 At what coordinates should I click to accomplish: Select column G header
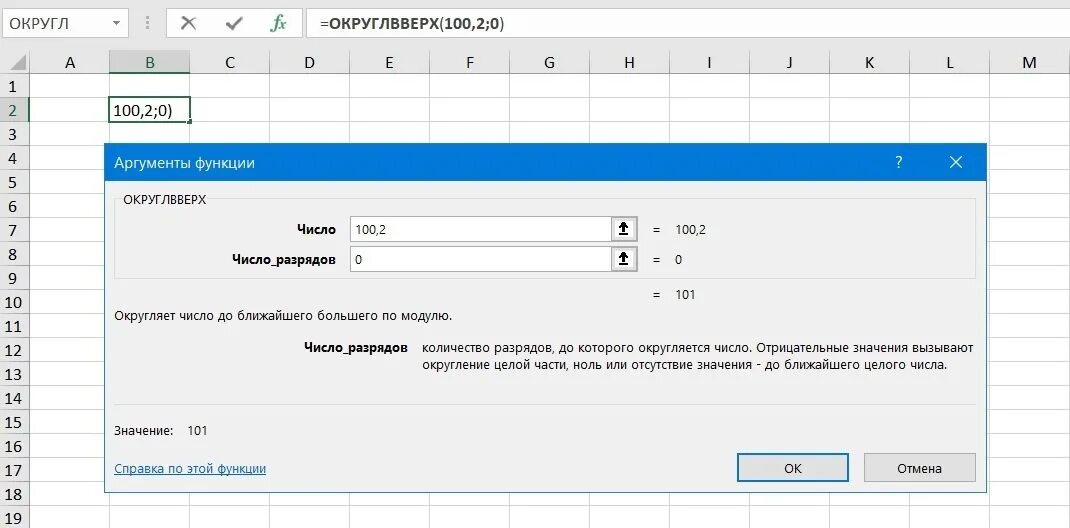549,63
